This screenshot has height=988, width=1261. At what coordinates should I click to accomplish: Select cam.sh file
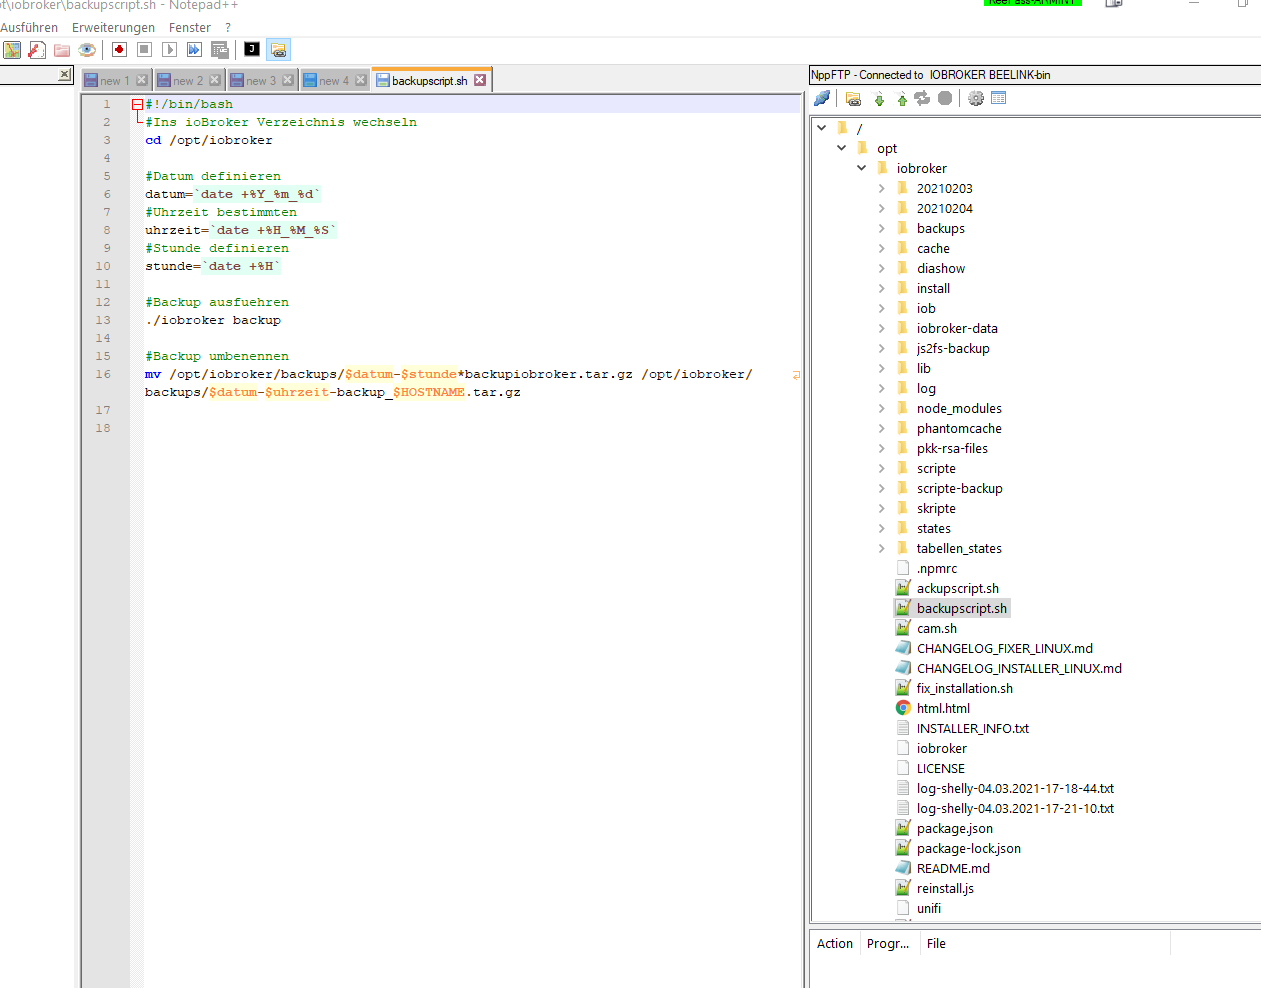[x=936, y=628]
